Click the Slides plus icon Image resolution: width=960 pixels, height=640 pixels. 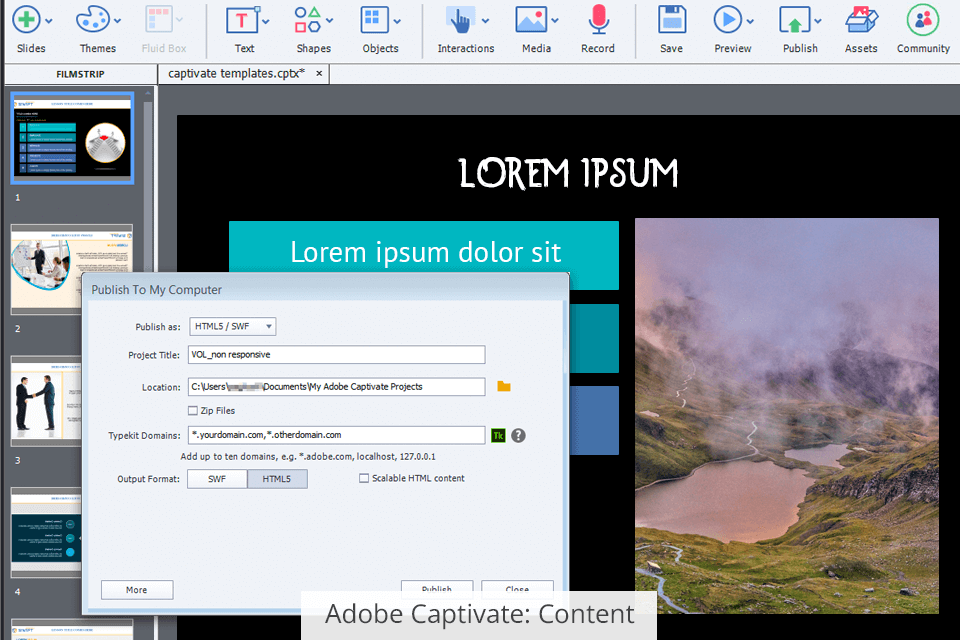point(26,20)
